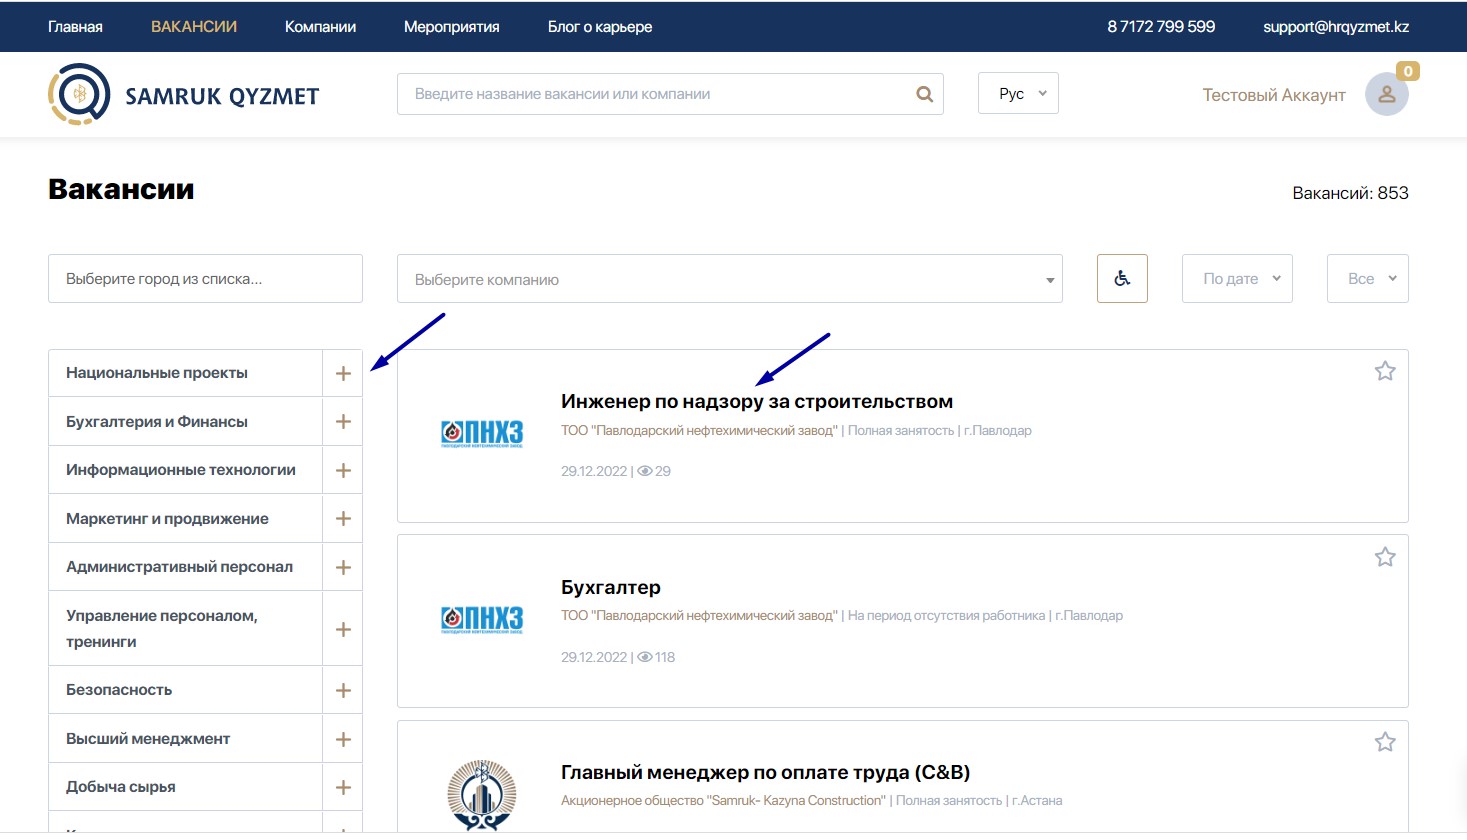Open the Бухгалтер vacancy title
1467x840 pixels.
(611, 587)
